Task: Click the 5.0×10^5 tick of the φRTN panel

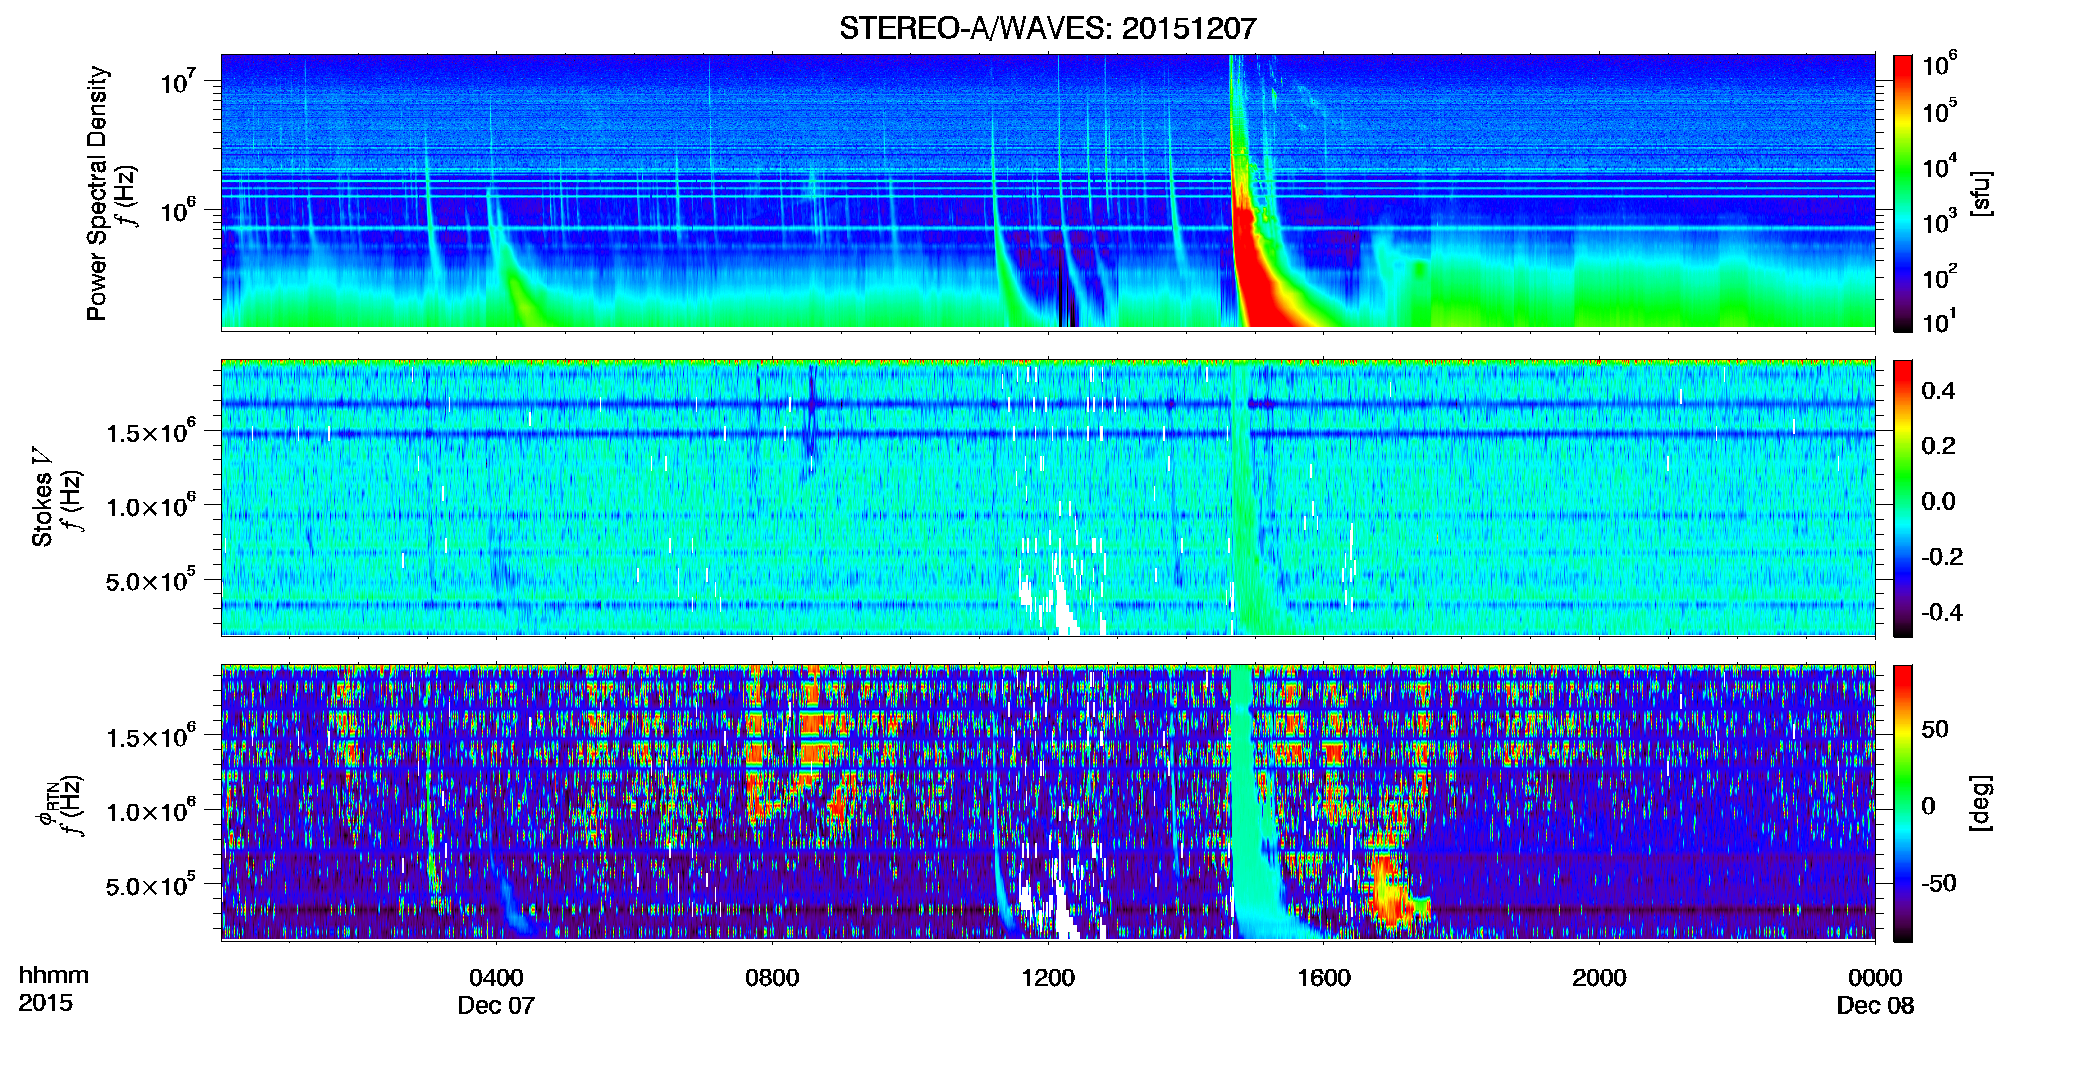Action: point(151,884)
